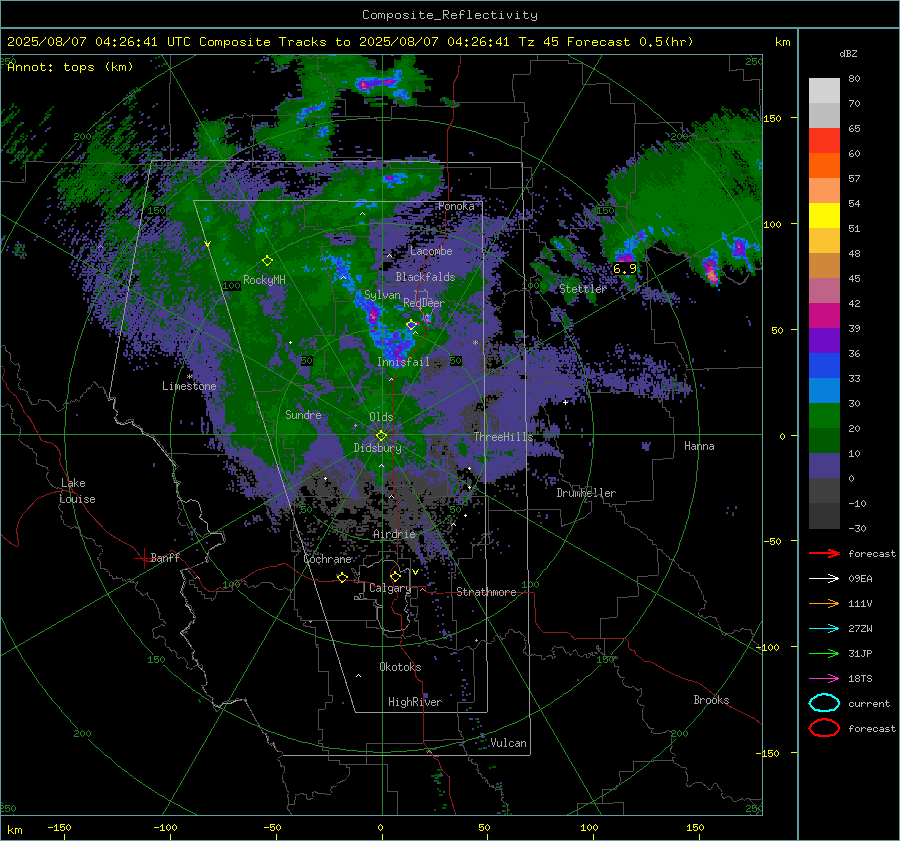Click the red forecast arrow in legend
Viewport: 900px width, 841px height.
click(x=824, y=553)
